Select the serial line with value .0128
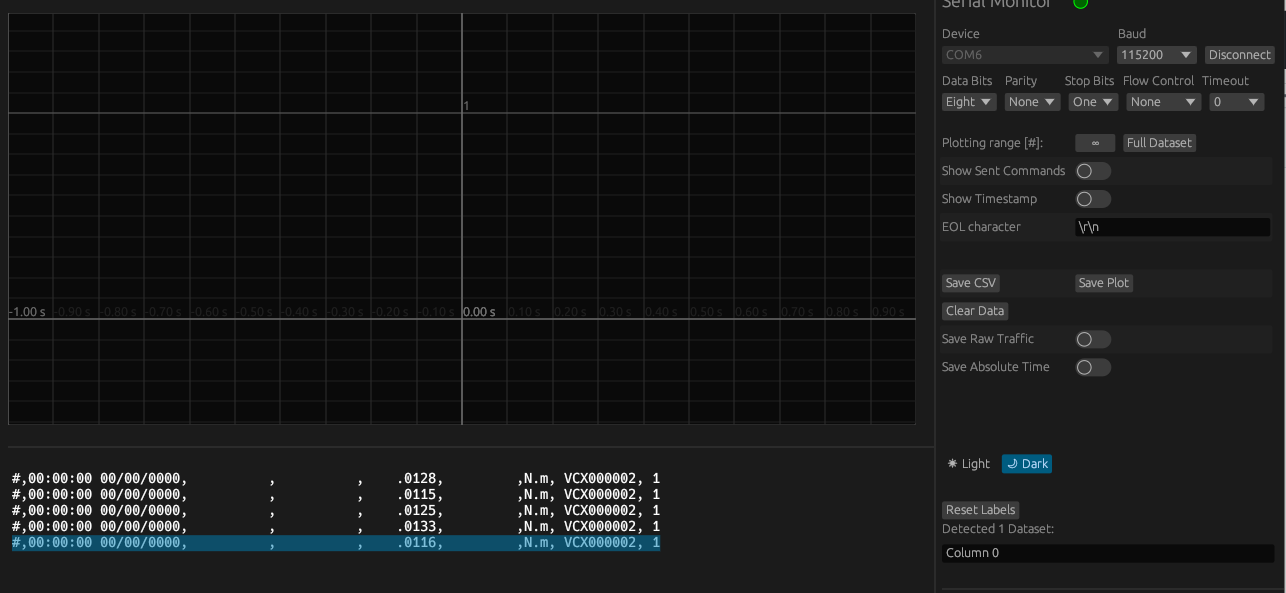 click(x=336, y=479)
